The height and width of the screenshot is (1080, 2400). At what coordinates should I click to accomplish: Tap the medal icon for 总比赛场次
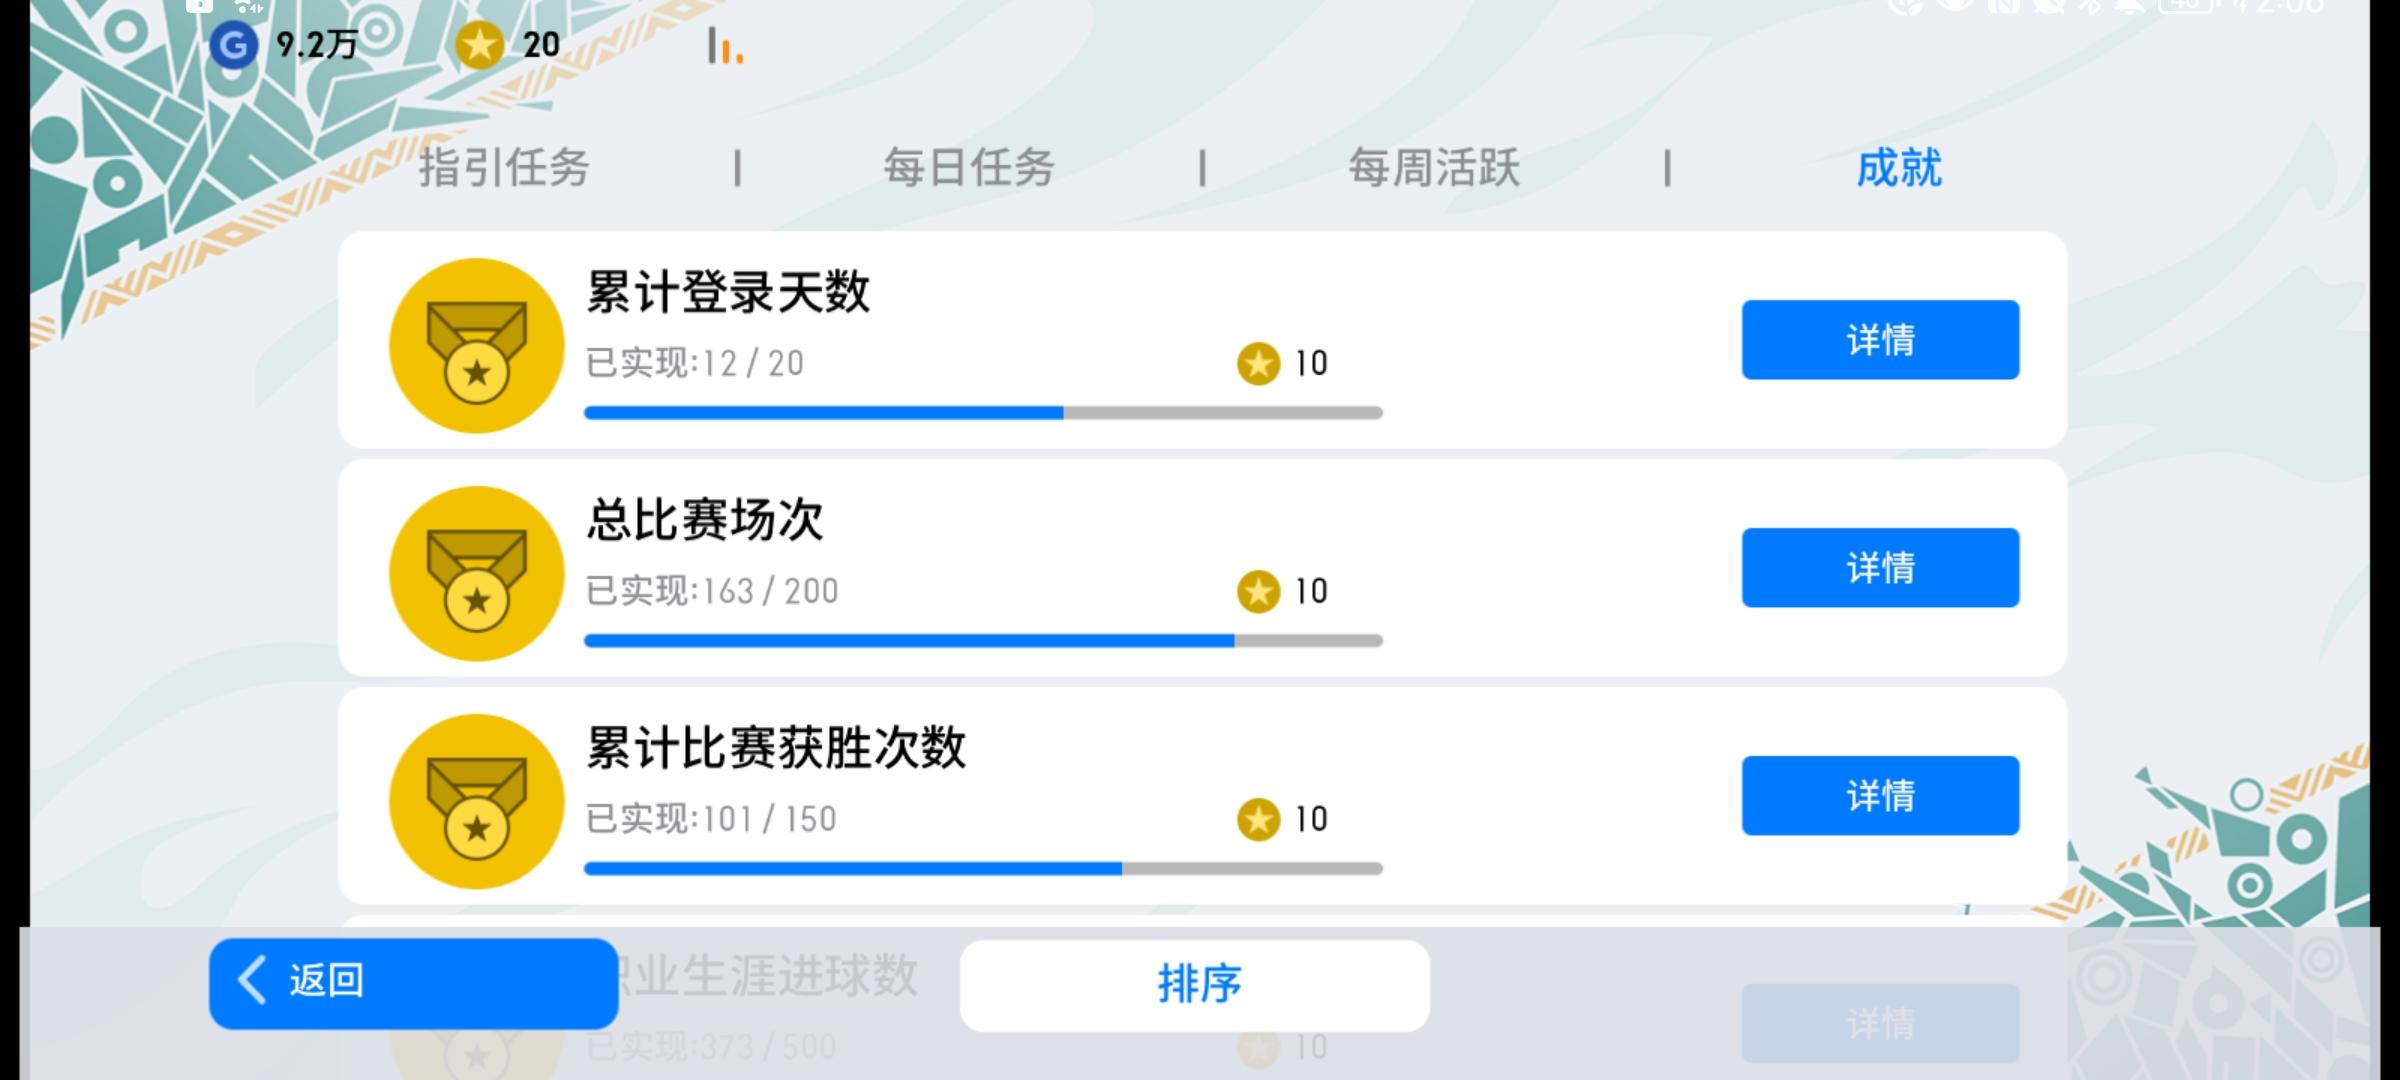pyautogui.click(x=477, y=573)
